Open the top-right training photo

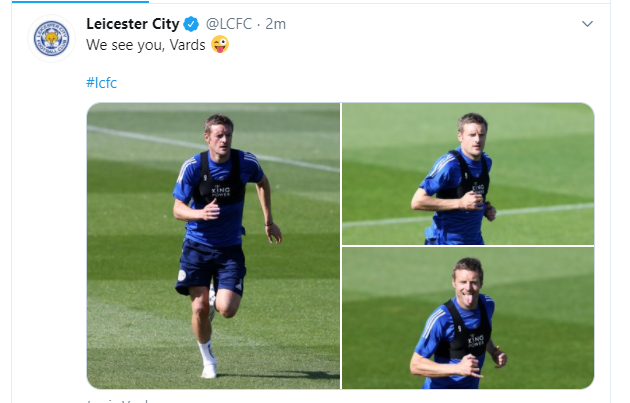tap(468, 174)
